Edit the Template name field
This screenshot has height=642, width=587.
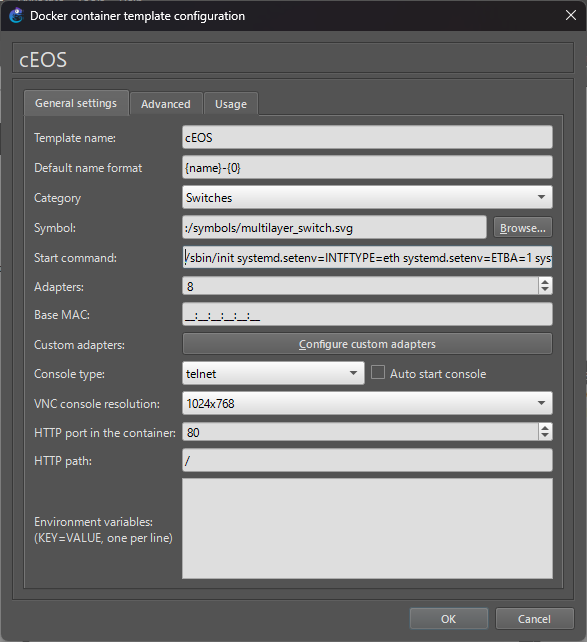coord(367,138)
